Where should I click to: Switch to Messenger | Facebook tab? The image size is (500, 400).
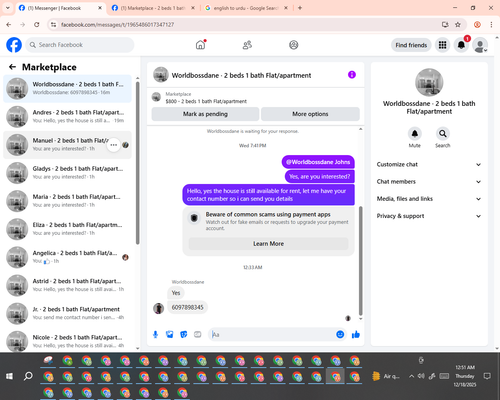coord(60,8)
